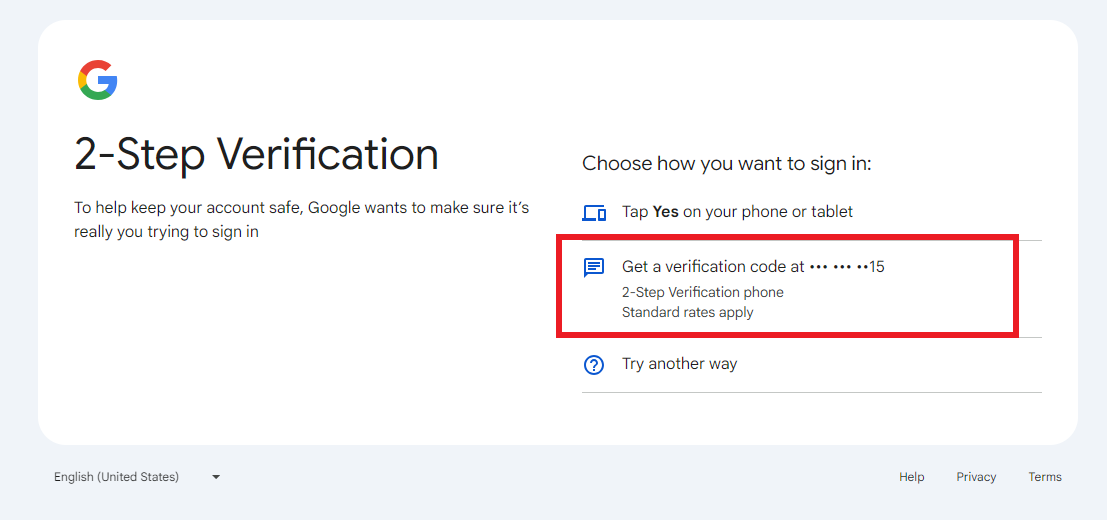This screenshot has width=1107, height=520.
Task: Click the Google logo
Action: tap(98, 80)
